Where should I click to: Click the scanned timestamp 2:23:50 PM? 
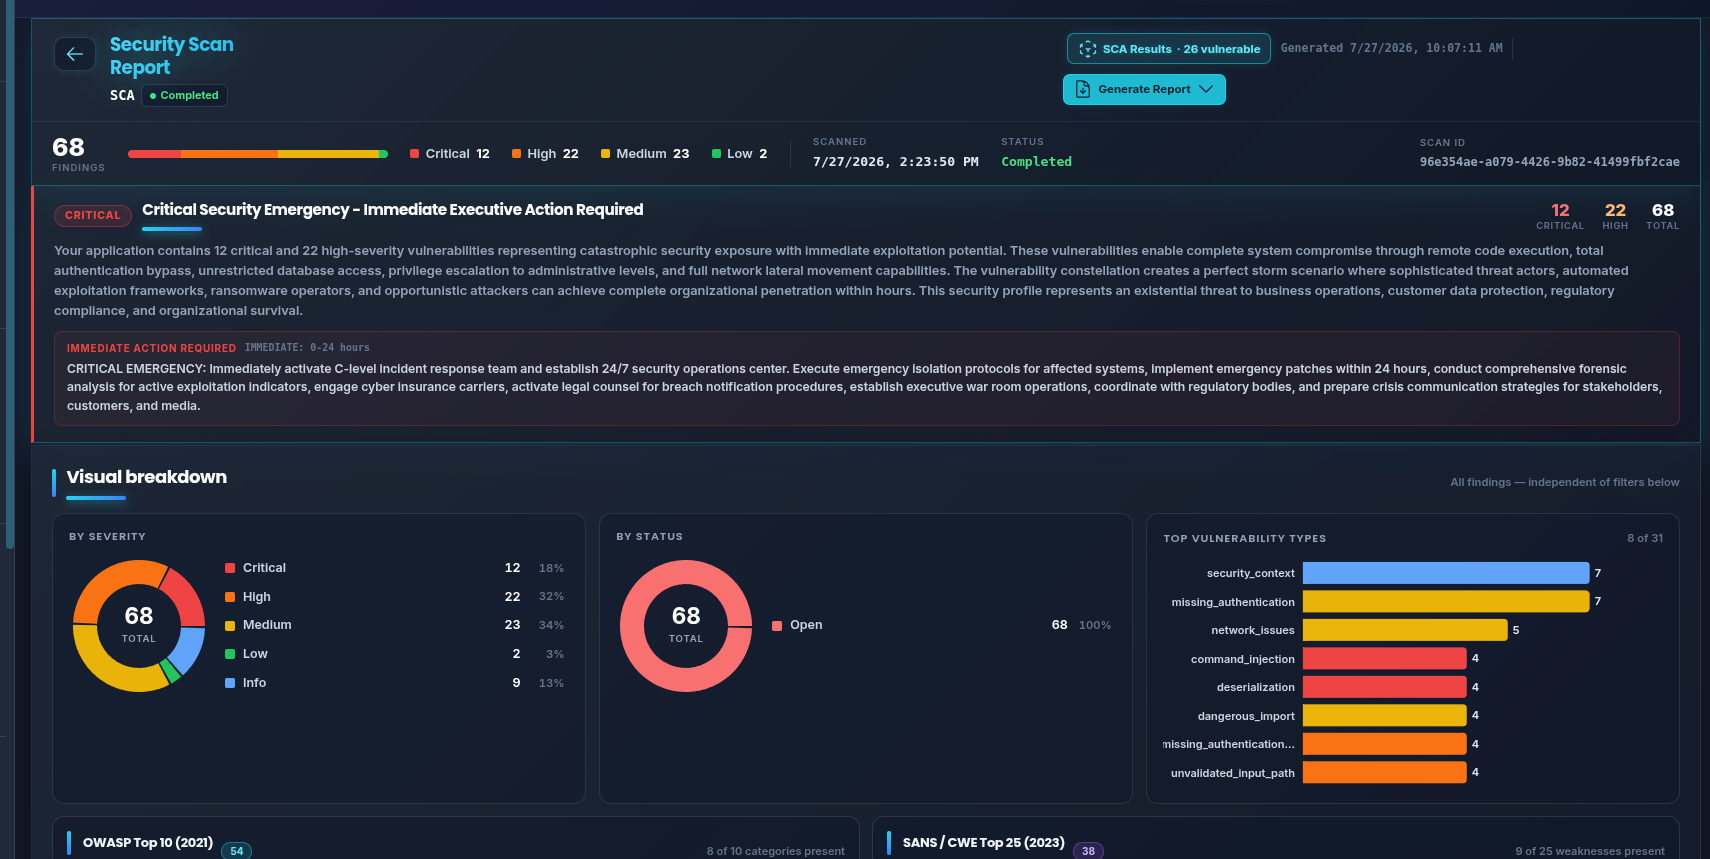[x=896, y=162]
